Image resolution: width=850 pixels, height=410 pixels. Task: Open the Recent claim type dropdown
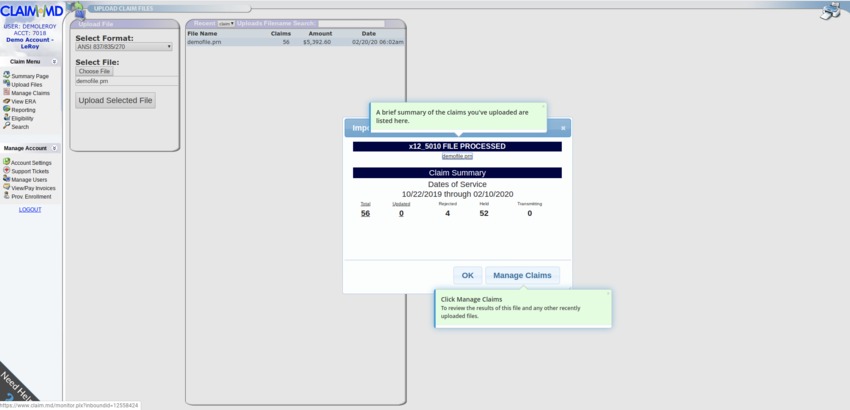(225, 23)
